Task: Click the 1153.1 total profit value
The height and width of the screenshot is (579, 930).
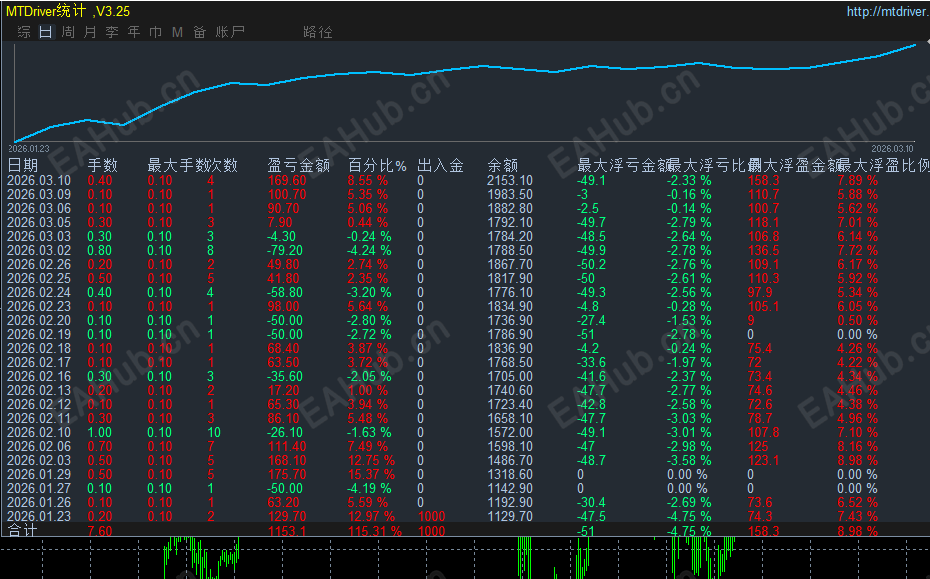Action: (287, 531)
